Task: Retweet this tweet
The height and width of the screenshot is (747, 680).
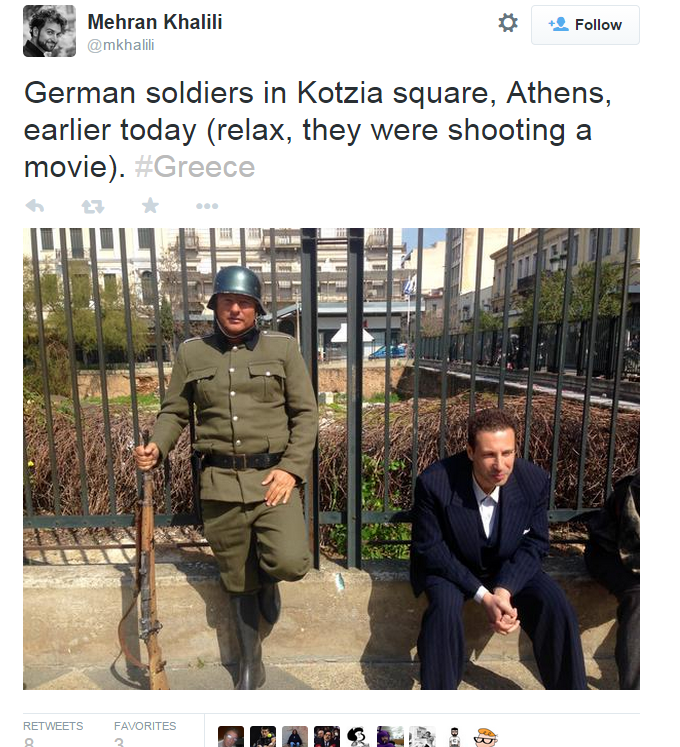Action: 92,206
